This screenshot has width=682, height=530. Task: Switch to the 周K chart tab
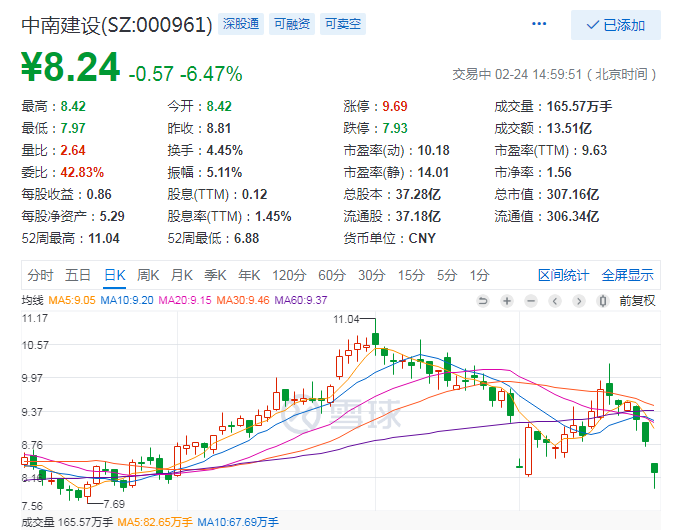148,275
